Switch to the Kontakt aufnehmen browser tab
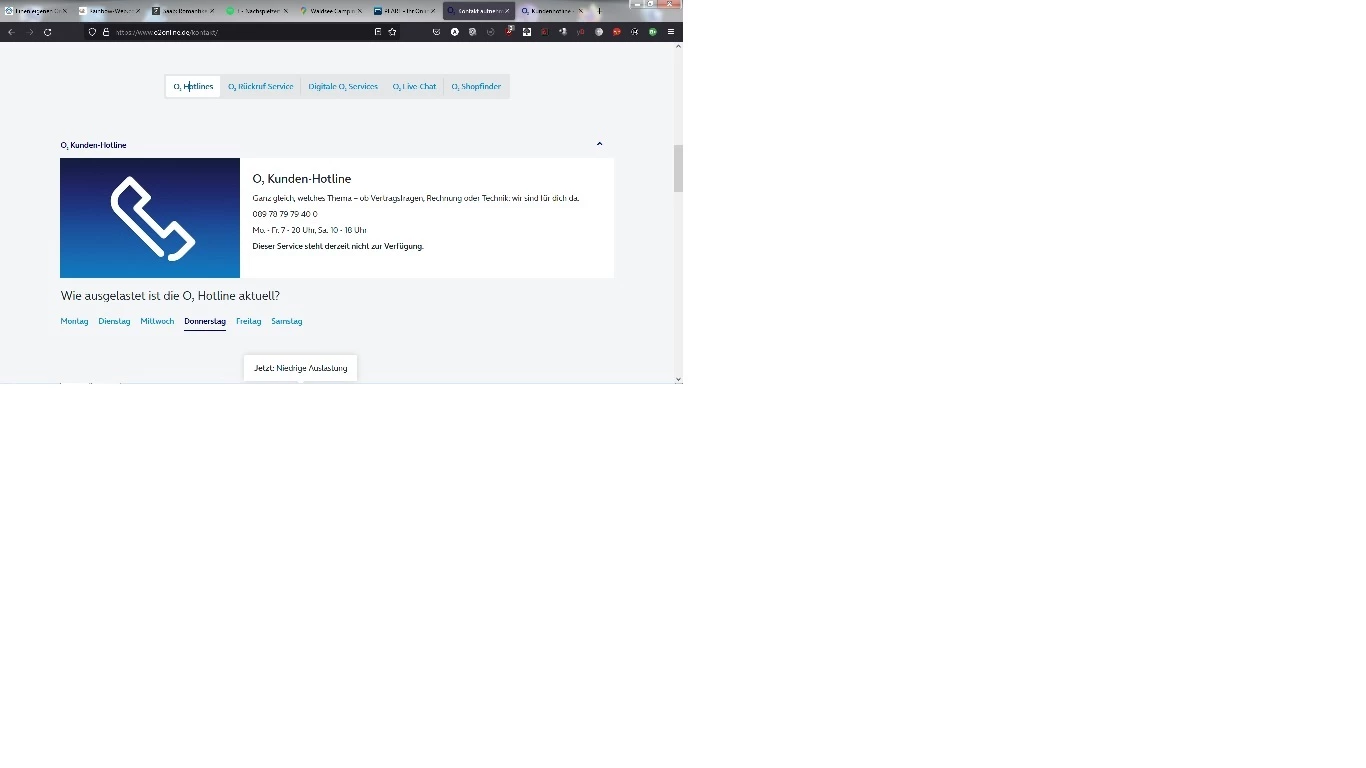 coord(478,11)
